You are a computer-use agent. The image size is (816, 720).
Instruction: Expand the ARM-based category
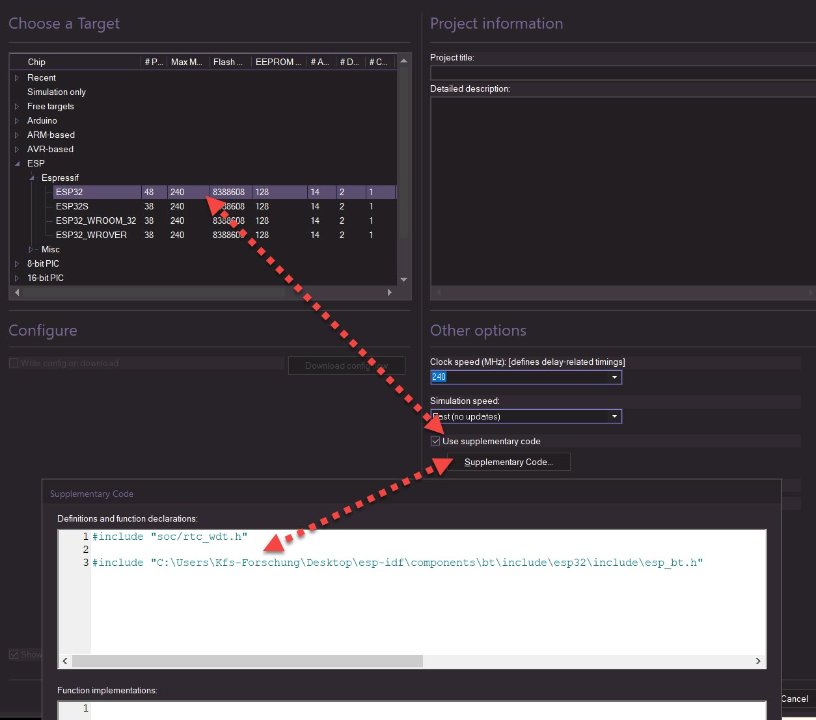pyautogui.click(x=16, y=135)
